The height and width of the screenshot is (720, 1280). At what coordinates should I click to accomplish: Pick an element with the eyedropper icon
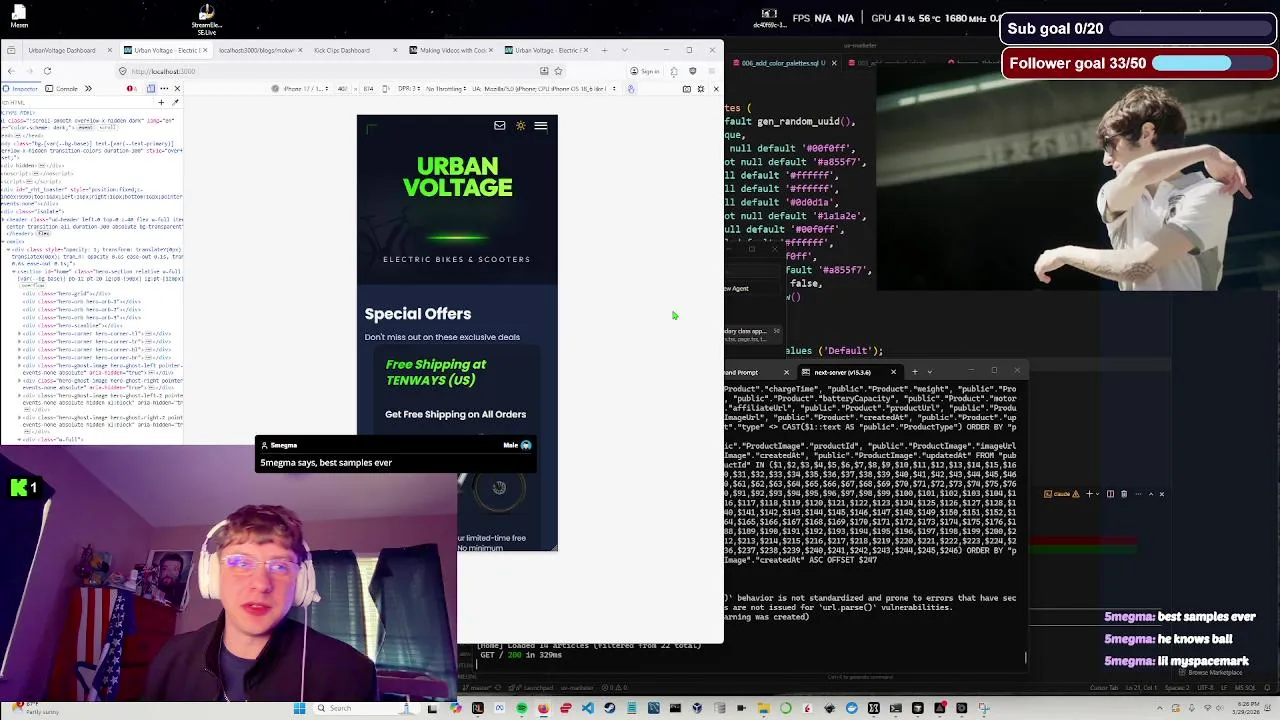pyautogui.click(x=175, y=102)
